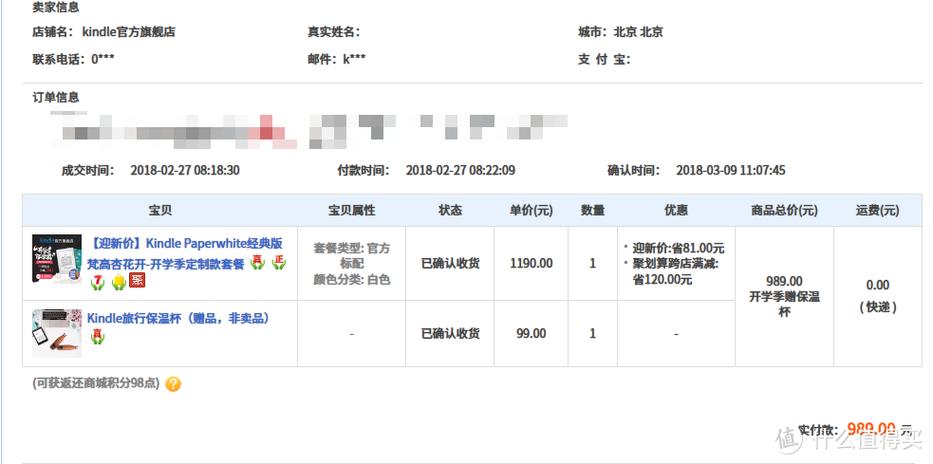Click 已确认收货 status in the 保温杯 row

pyautogui.click(x=450, y=334)
